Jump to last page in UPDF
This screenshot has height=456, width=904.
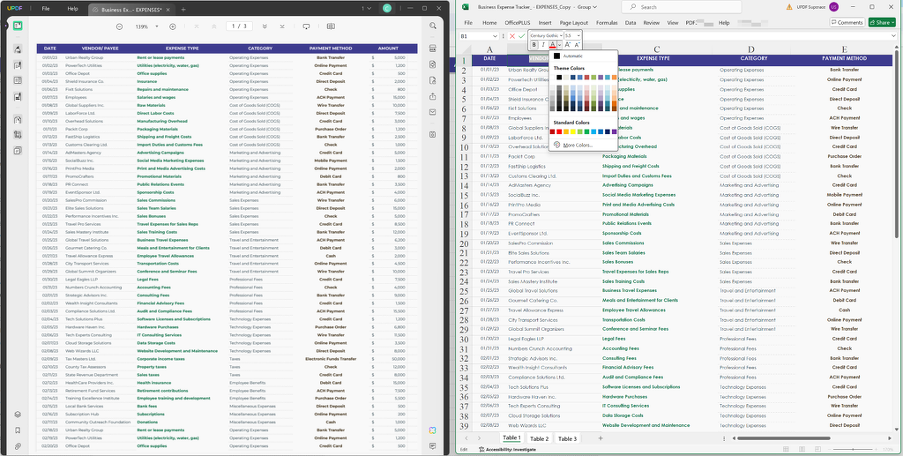[x=282, y=27]
